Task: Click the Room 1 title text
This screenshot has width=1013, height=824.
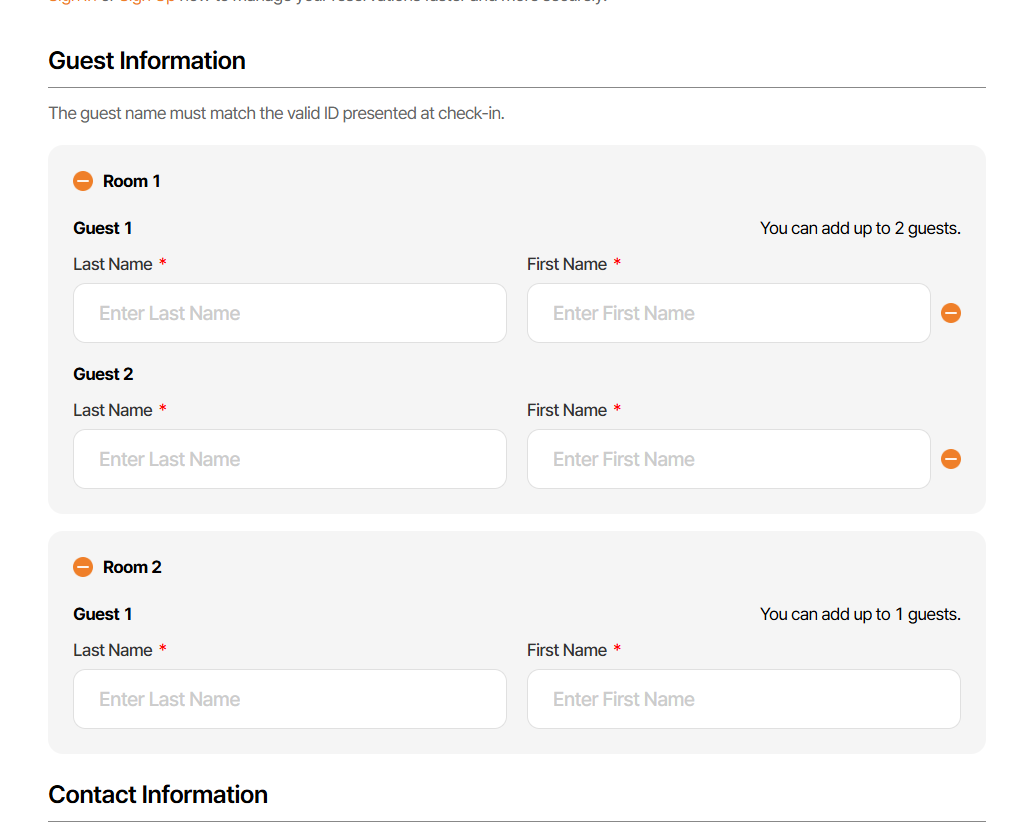Action: [132, 181]
